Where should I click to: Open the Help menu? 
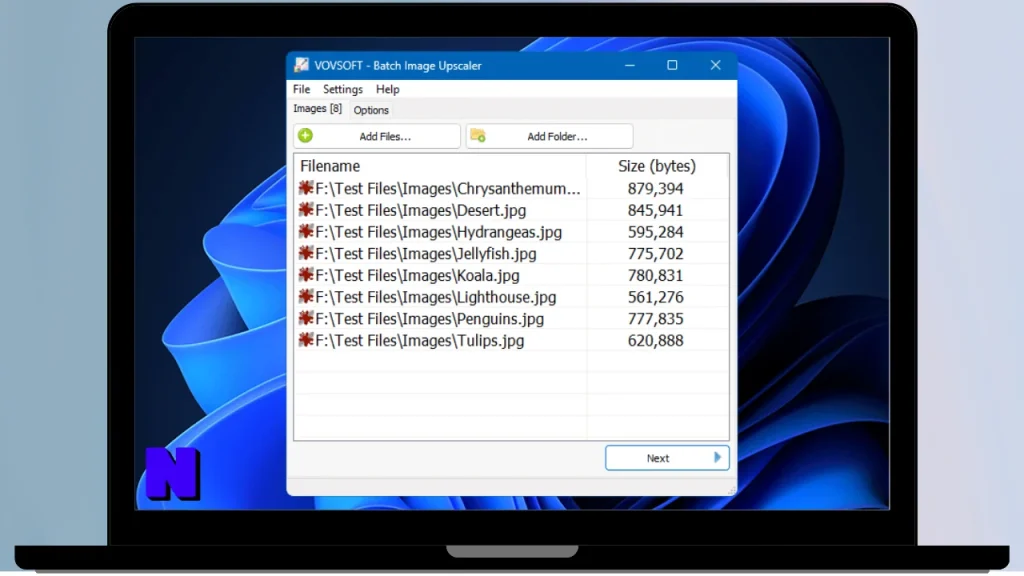tap(387, 89)
